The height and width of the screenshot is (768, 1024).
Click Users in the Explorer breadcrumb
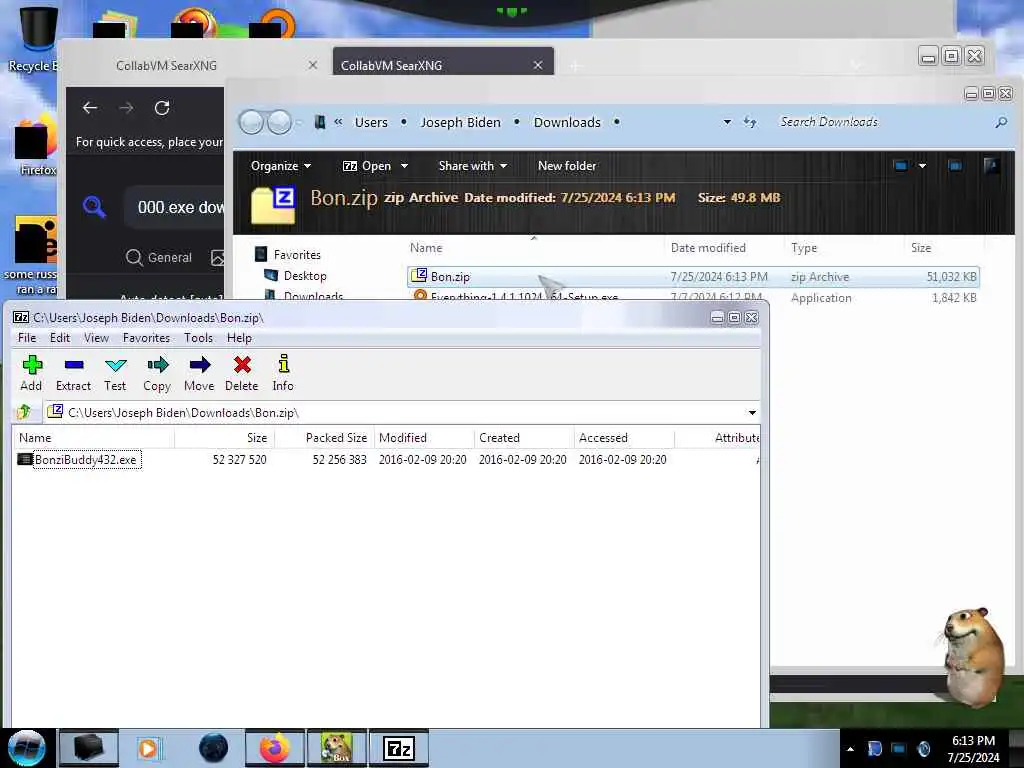click(371, 122)
